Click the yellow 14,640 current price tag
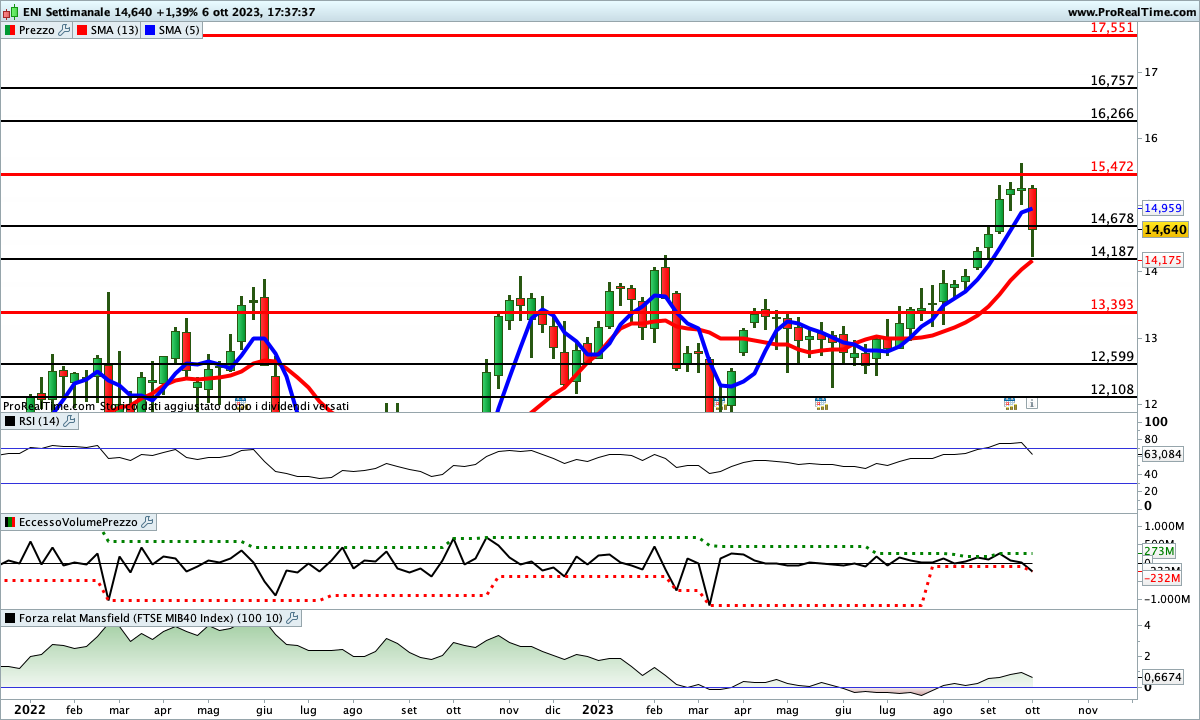The image size is (1200, 720). point(1165,230)
